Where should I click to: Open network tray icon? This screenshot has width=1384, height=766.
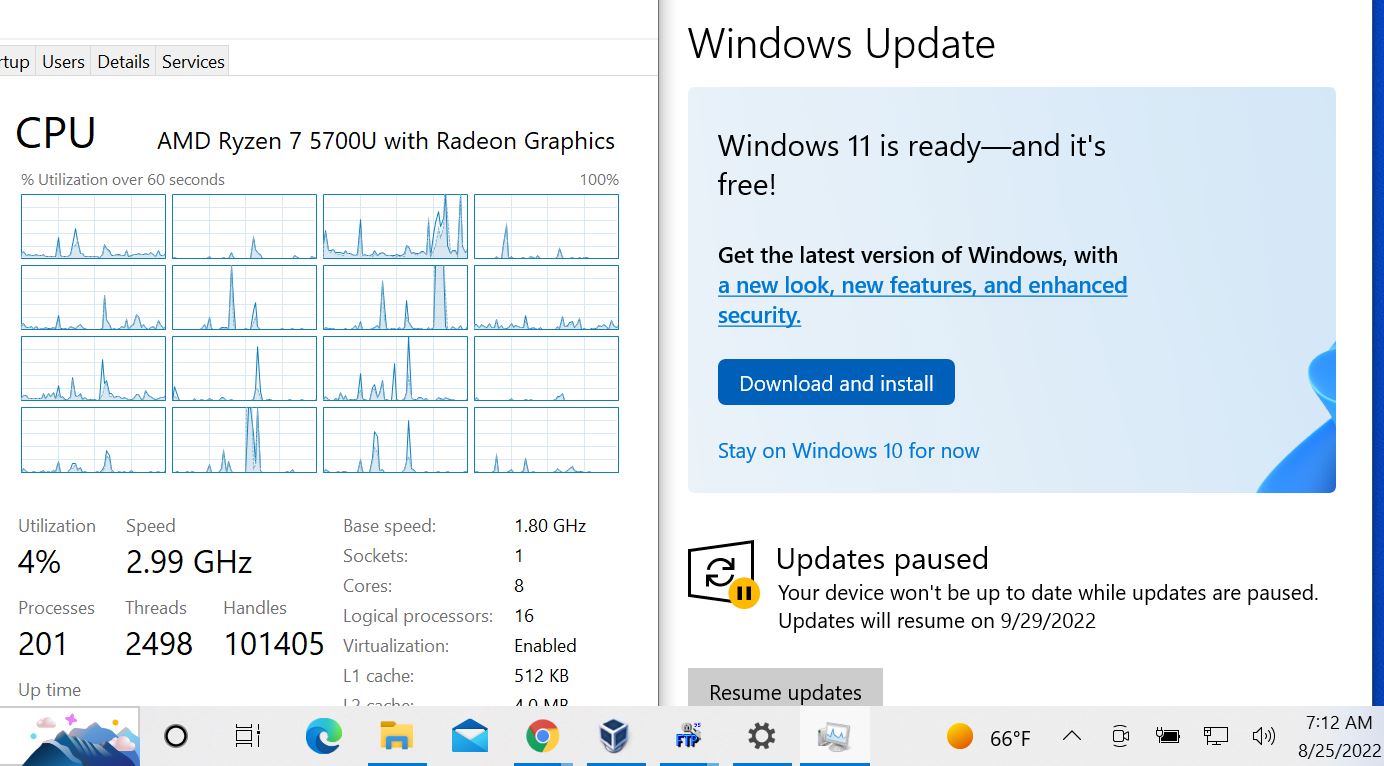pos(1215,737)
